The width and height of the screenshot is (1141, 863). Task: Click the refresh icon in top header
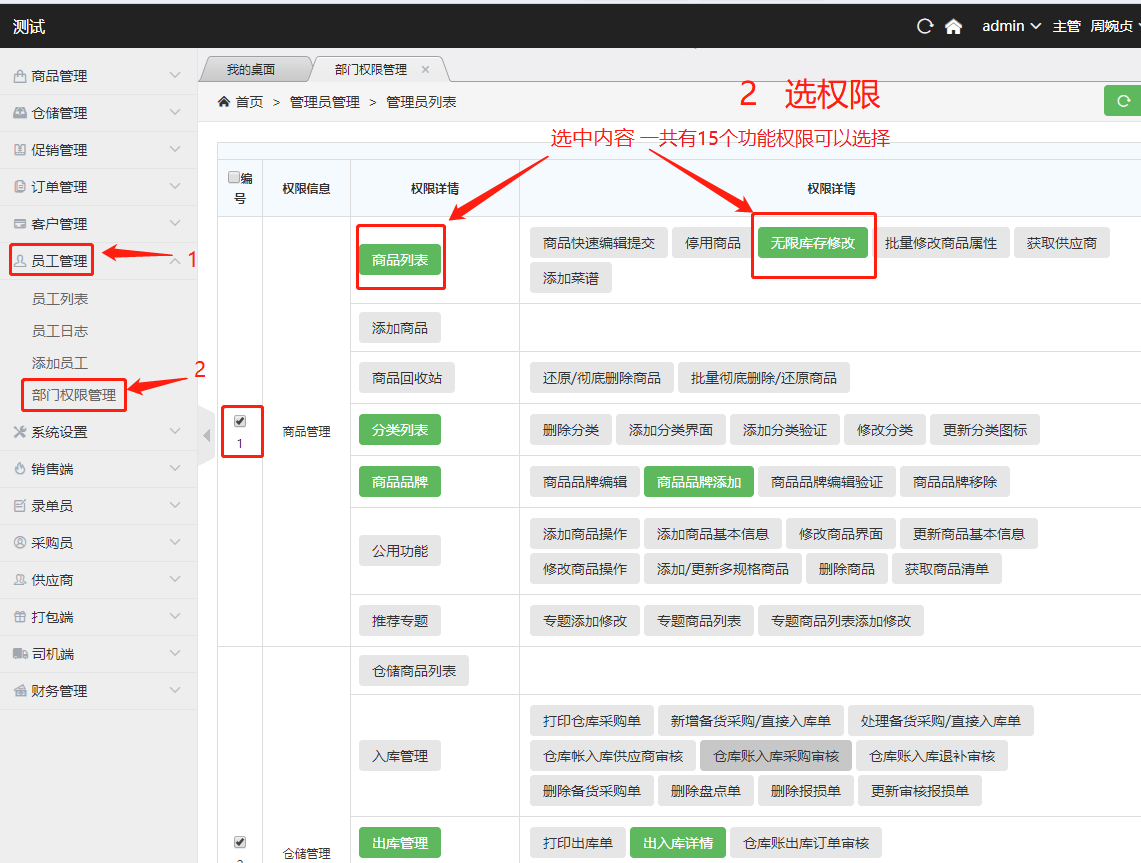coord(925,27)
